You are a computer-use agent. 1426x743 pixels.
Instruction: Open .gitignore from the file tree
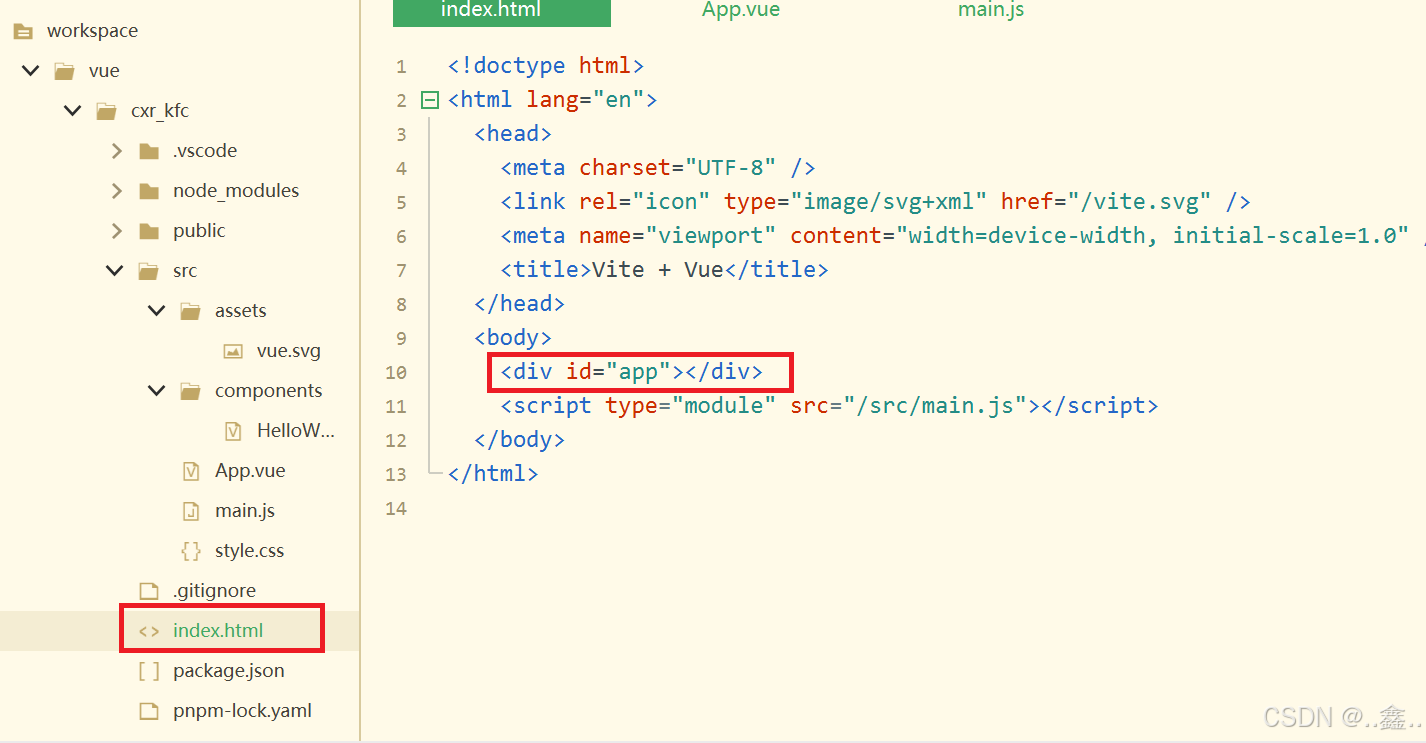(x=214, y=591)
